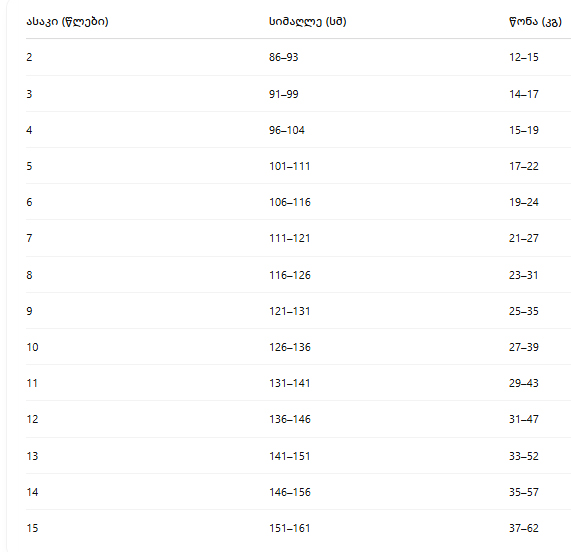Select weight value 12–15
This screenshot has width=571, height=552.
click(523, 57)
